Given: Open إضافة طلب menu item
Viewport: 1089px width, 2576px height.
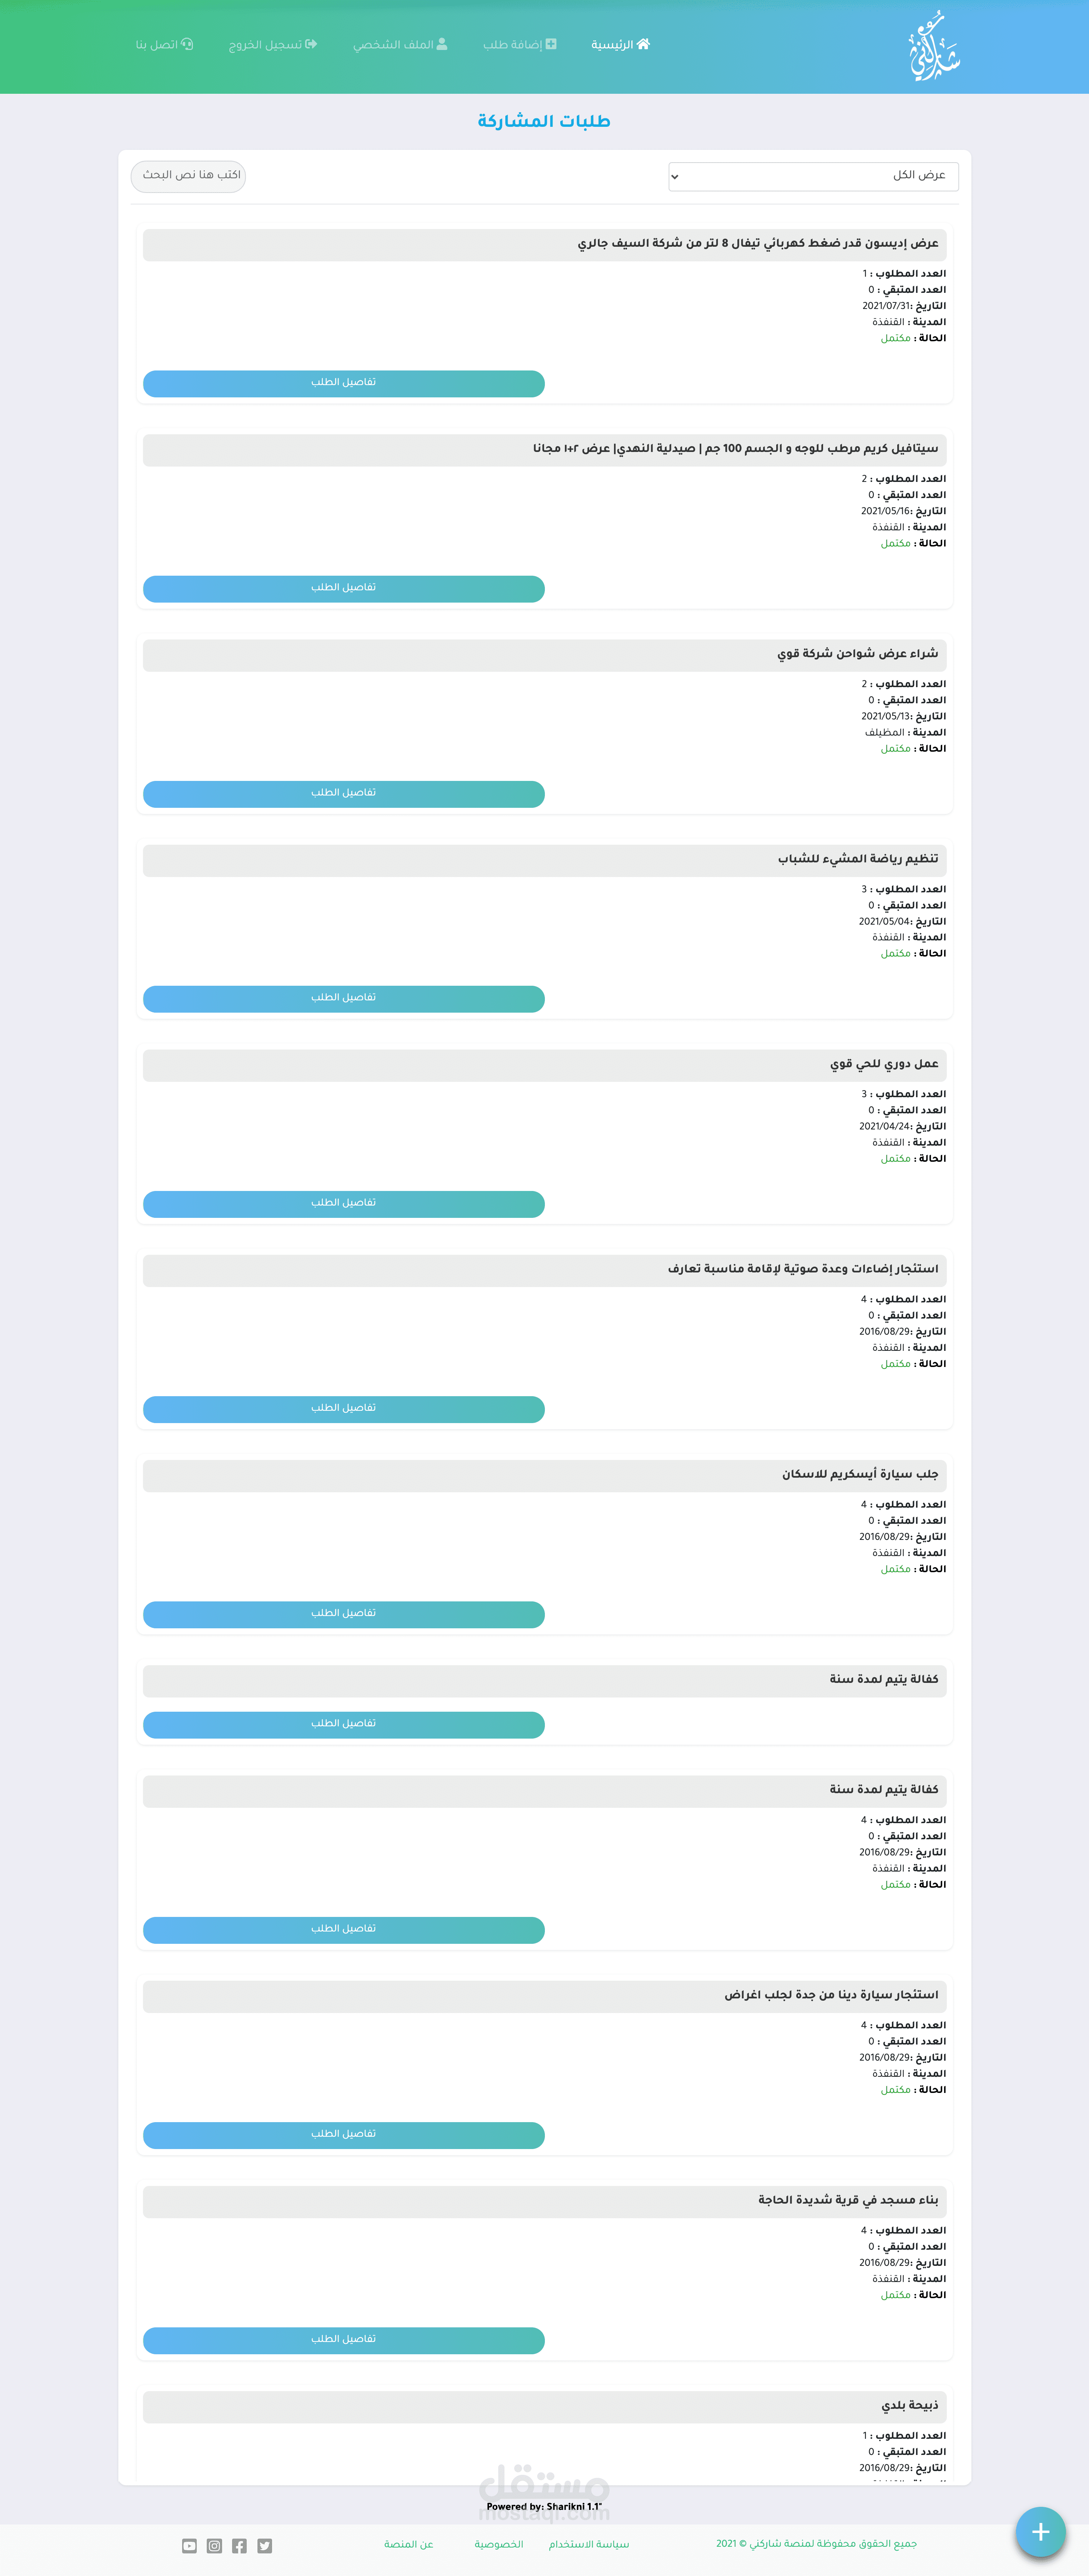Looking at the screenshot, I should click(520, 45).
